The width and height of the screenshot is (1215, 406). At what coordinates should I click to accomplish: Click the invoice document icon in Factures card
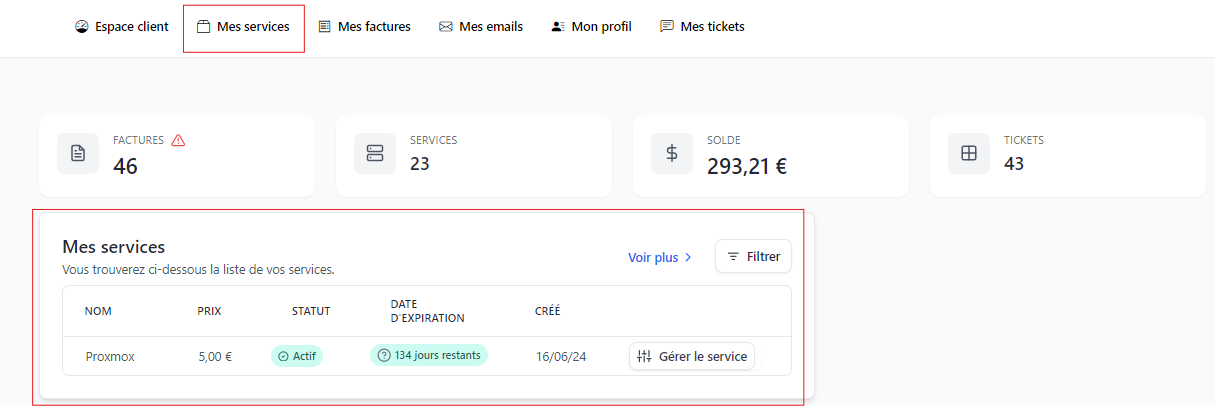coord(78,154)
